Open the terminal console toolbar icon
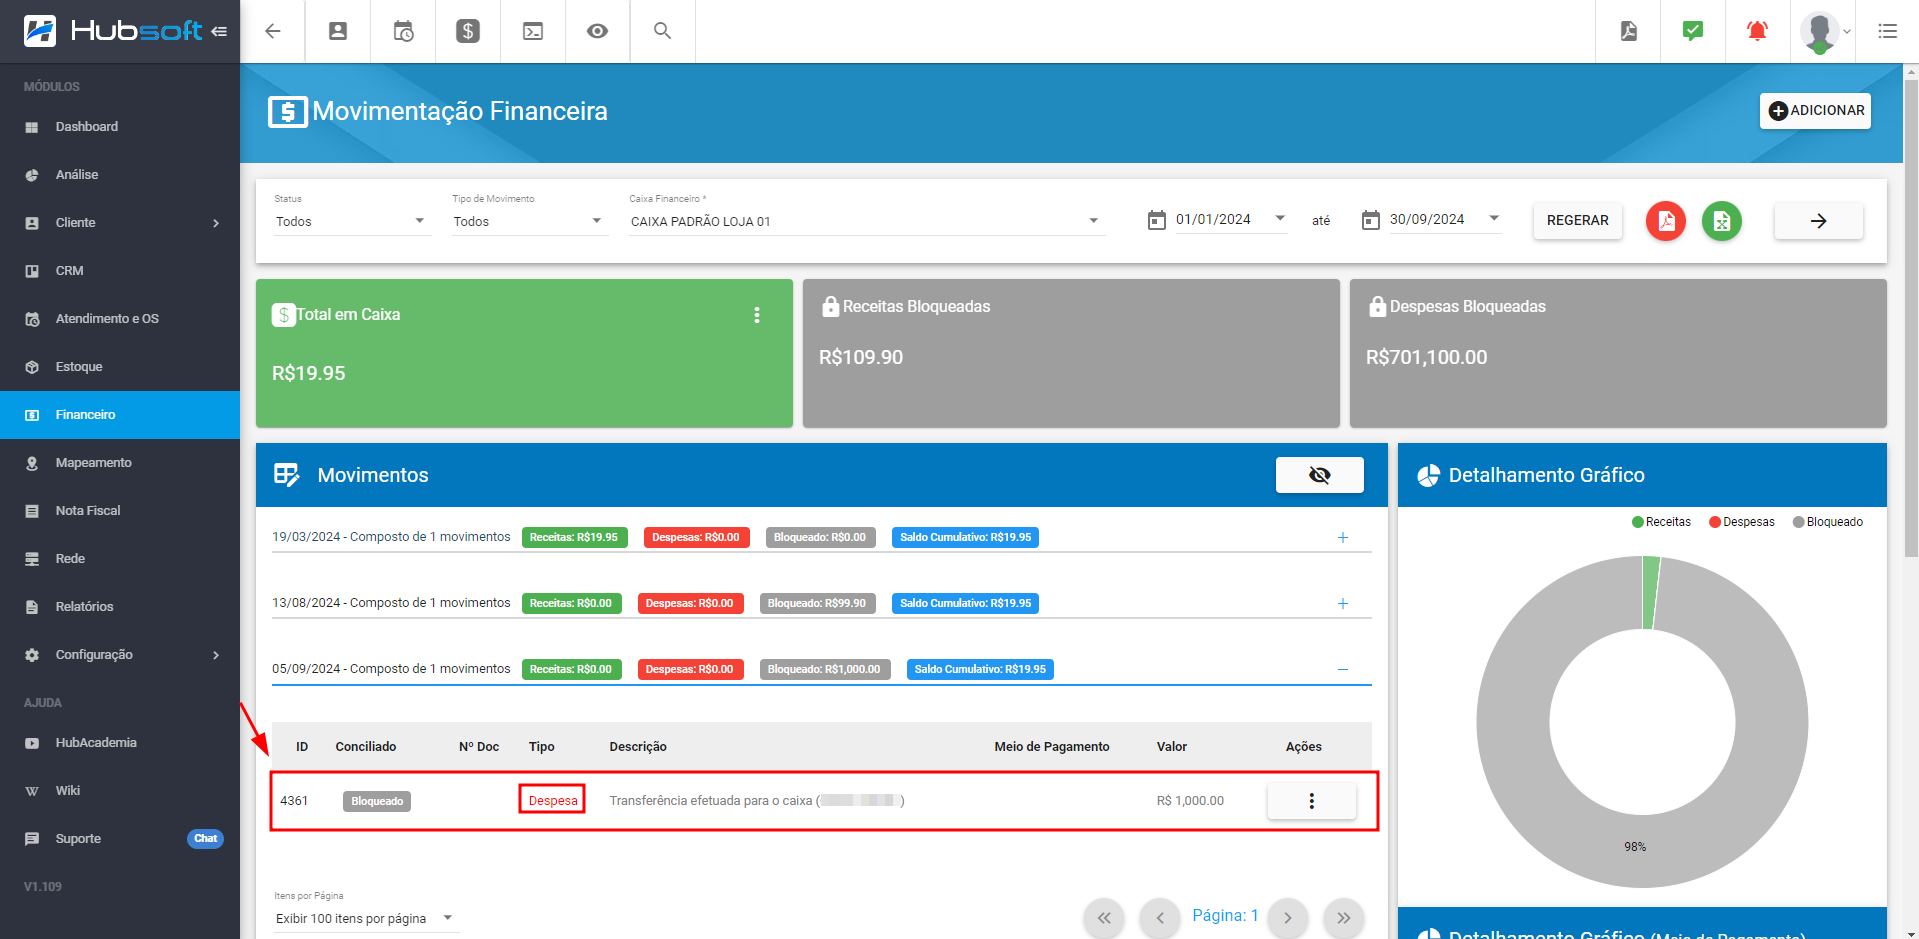Screen dimensions: 1919x939 pyautogui.click(x=533, y=31)
